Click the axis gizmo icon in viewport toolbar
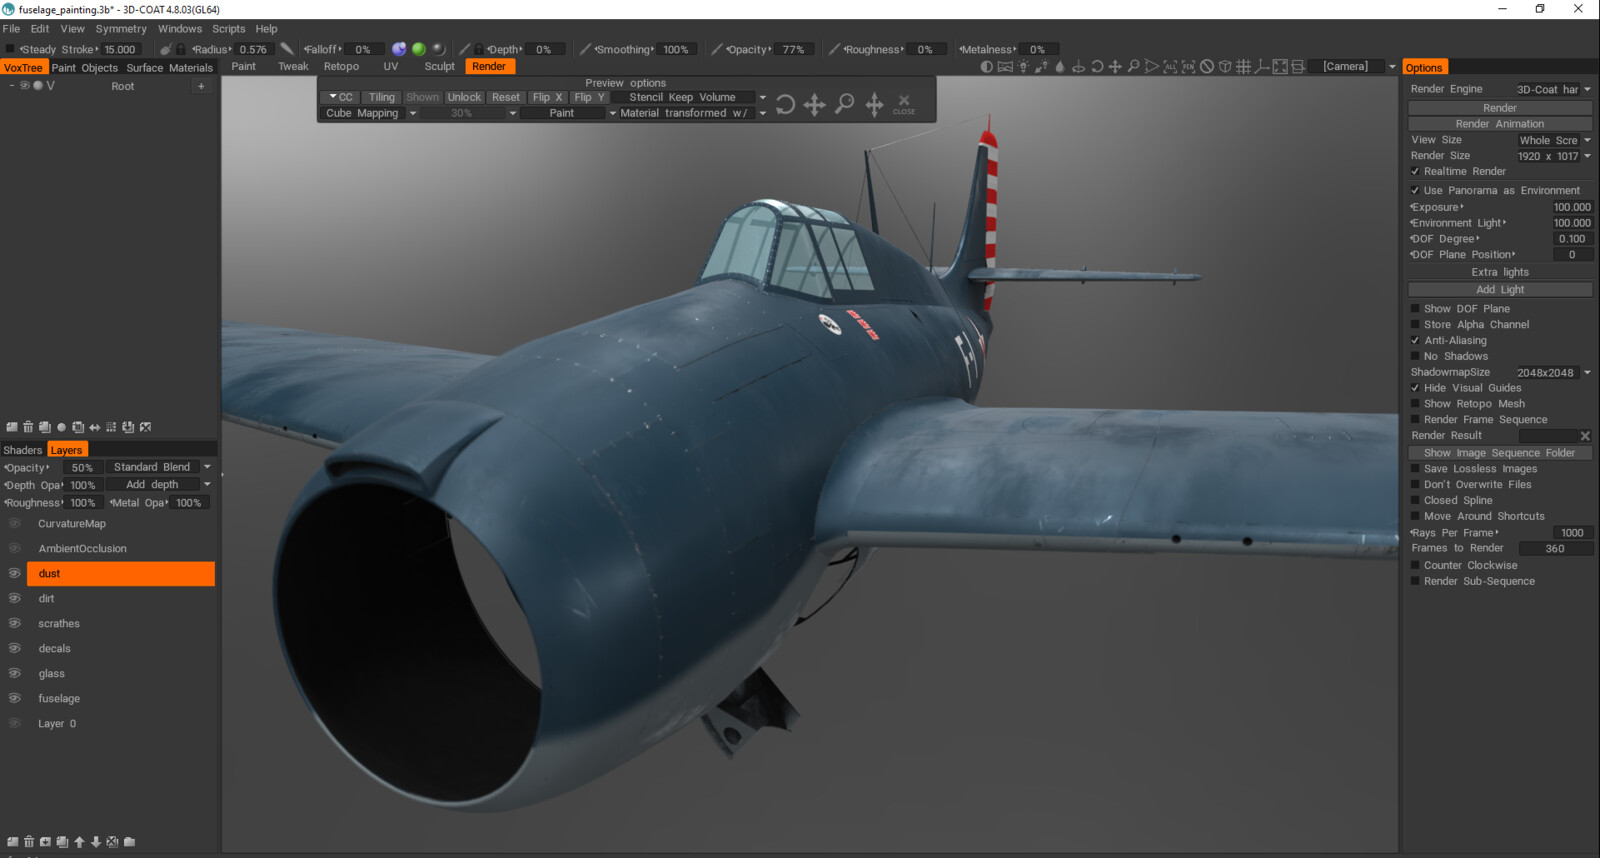Image resolution: width=1600 pixels, height=858 pixels. pos(1261,67)
